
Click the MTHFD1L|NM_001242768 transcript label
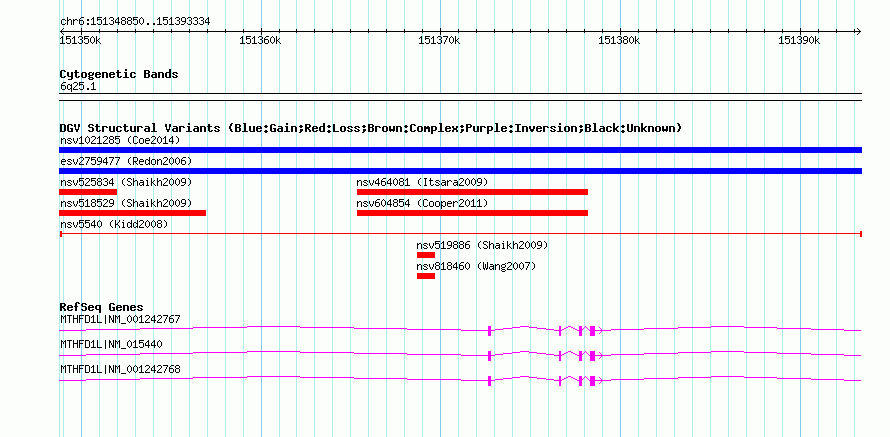coord(120,369)
